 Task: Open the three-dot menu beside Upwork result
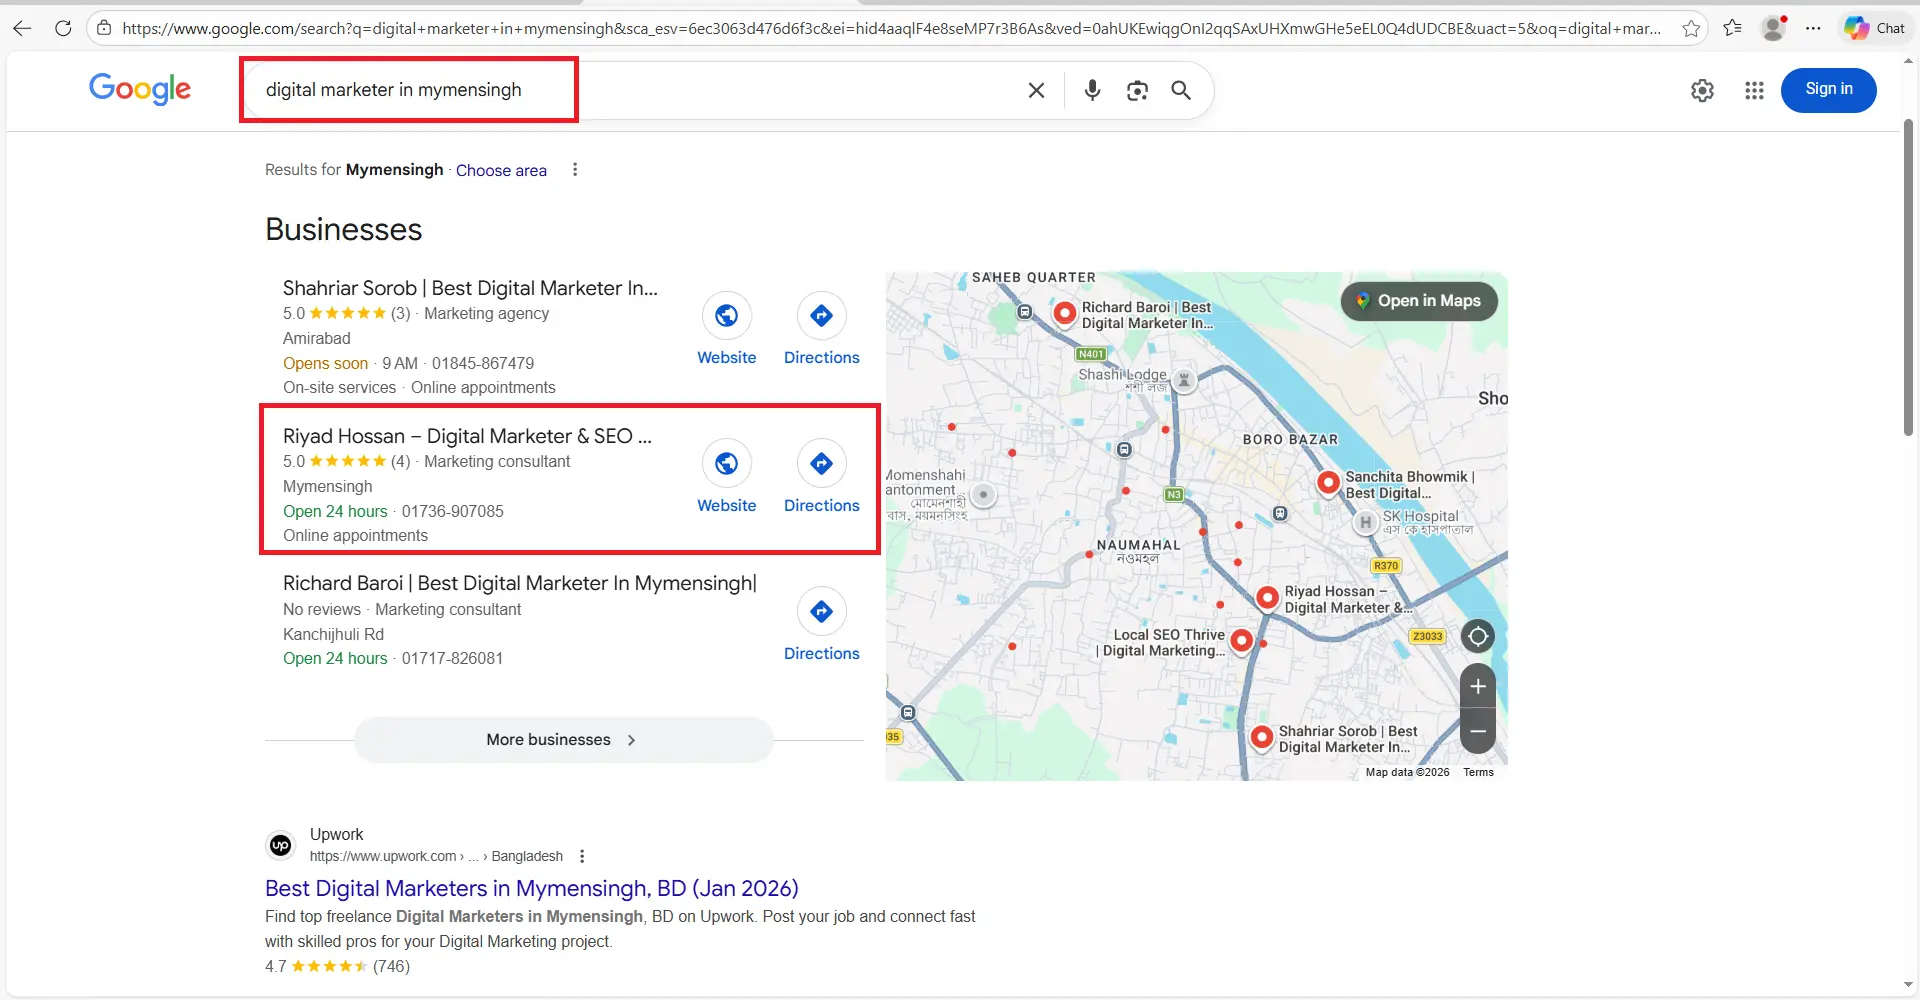582,856
